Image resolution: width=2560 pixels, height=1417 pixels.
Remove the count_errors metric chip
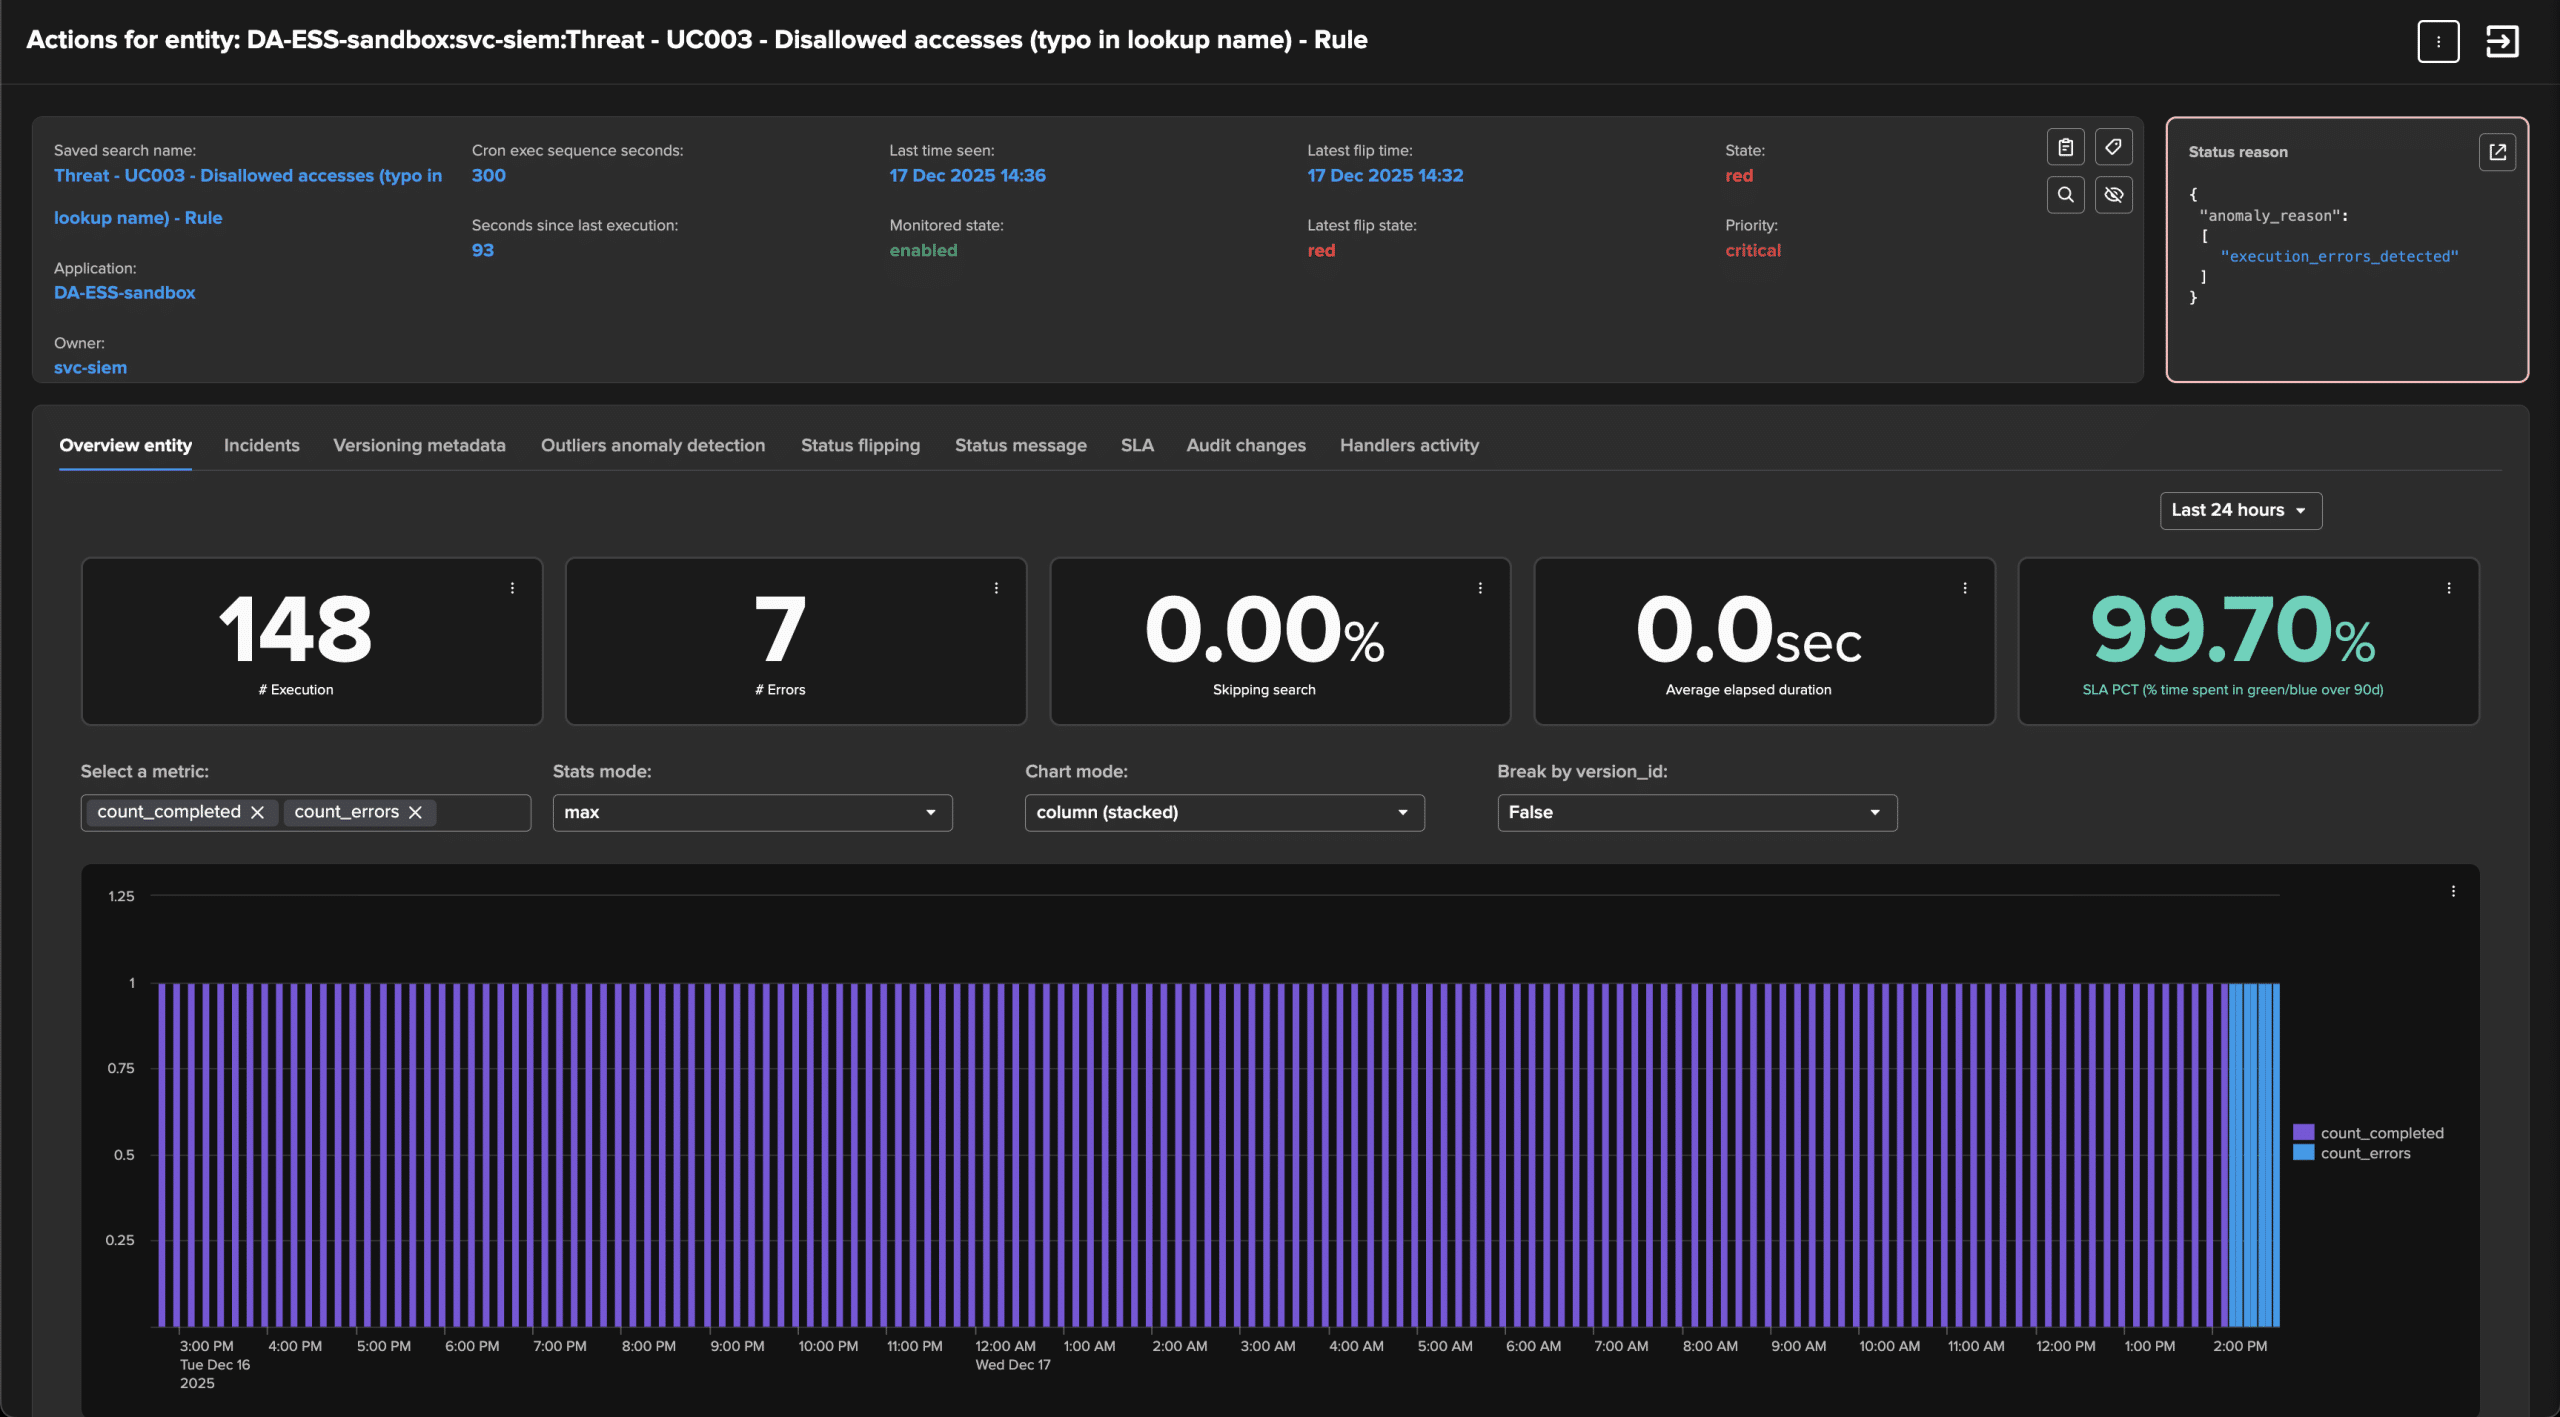click(x=416, y=812)
